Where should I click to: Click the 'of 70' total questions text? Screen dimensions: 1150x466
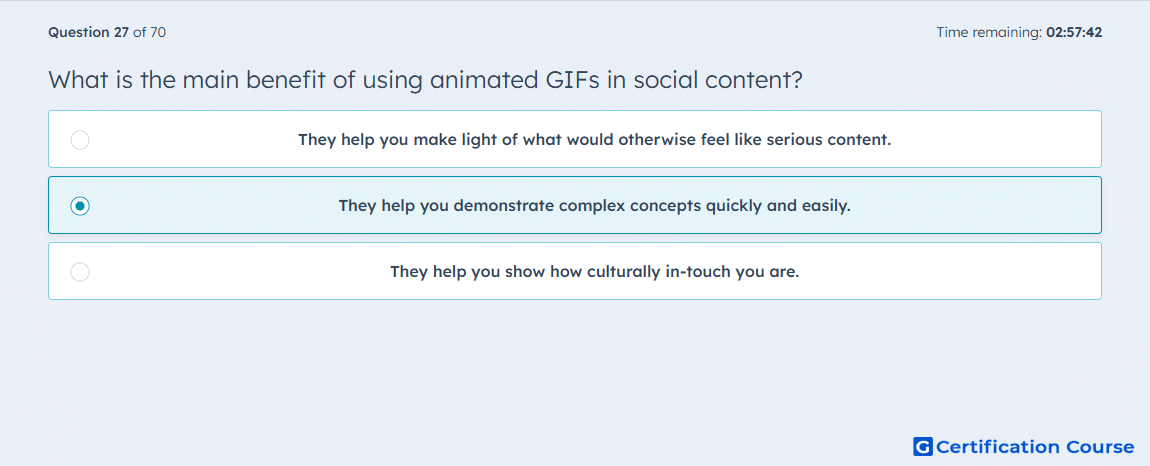click(x=149, y=32)
